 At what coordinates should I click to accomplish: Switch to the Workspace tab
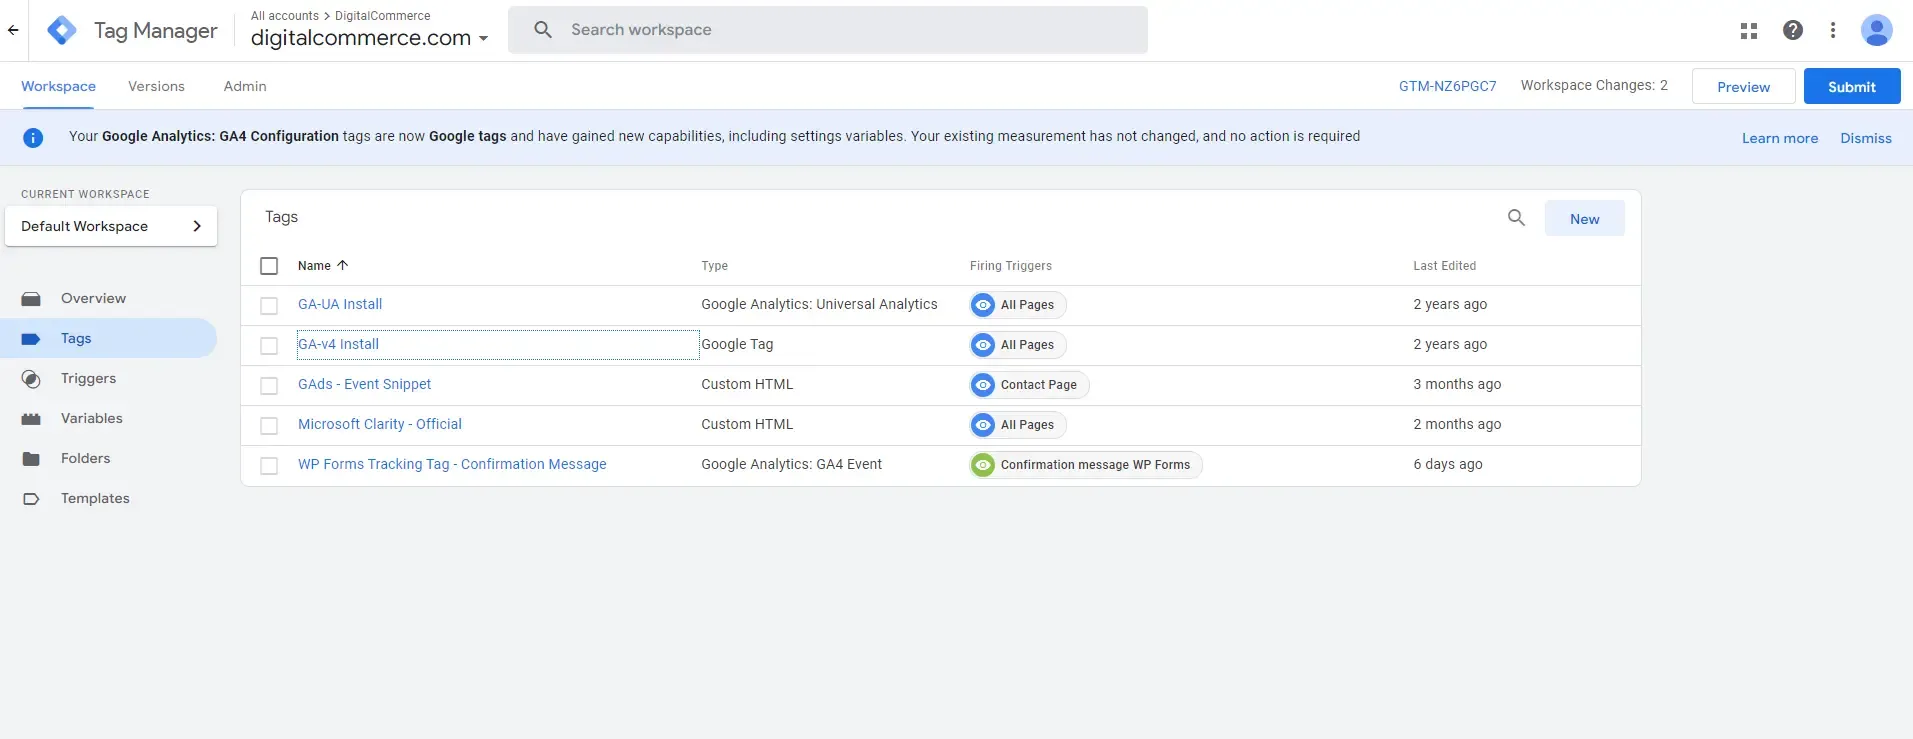[x=58, y=86]
